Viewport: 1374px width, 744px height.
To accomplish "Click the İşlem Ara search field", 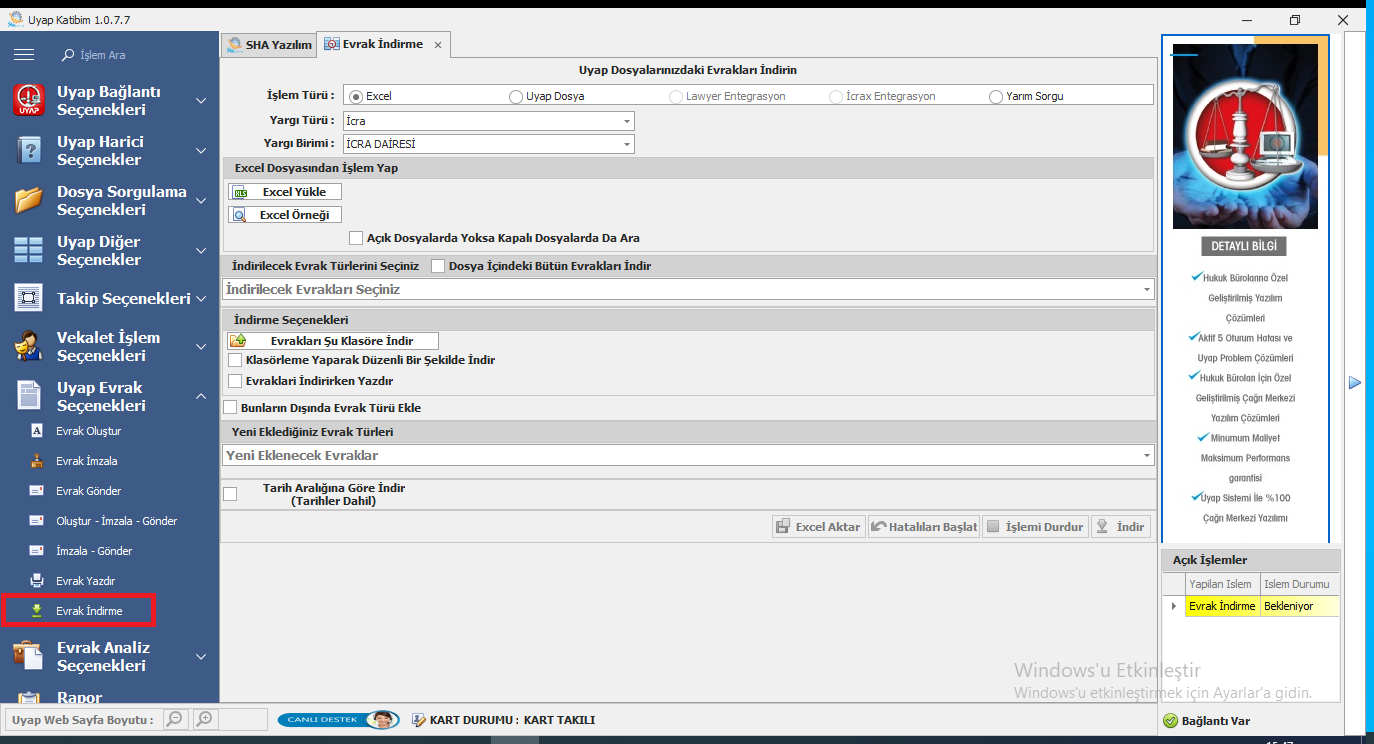I will pos(130,55).
